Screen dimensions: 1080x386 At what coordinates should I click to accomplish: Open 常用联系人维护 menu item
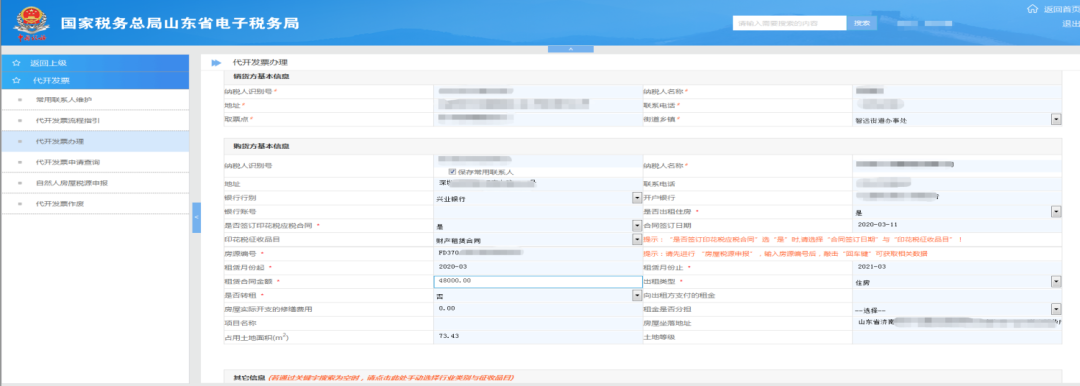94,100
